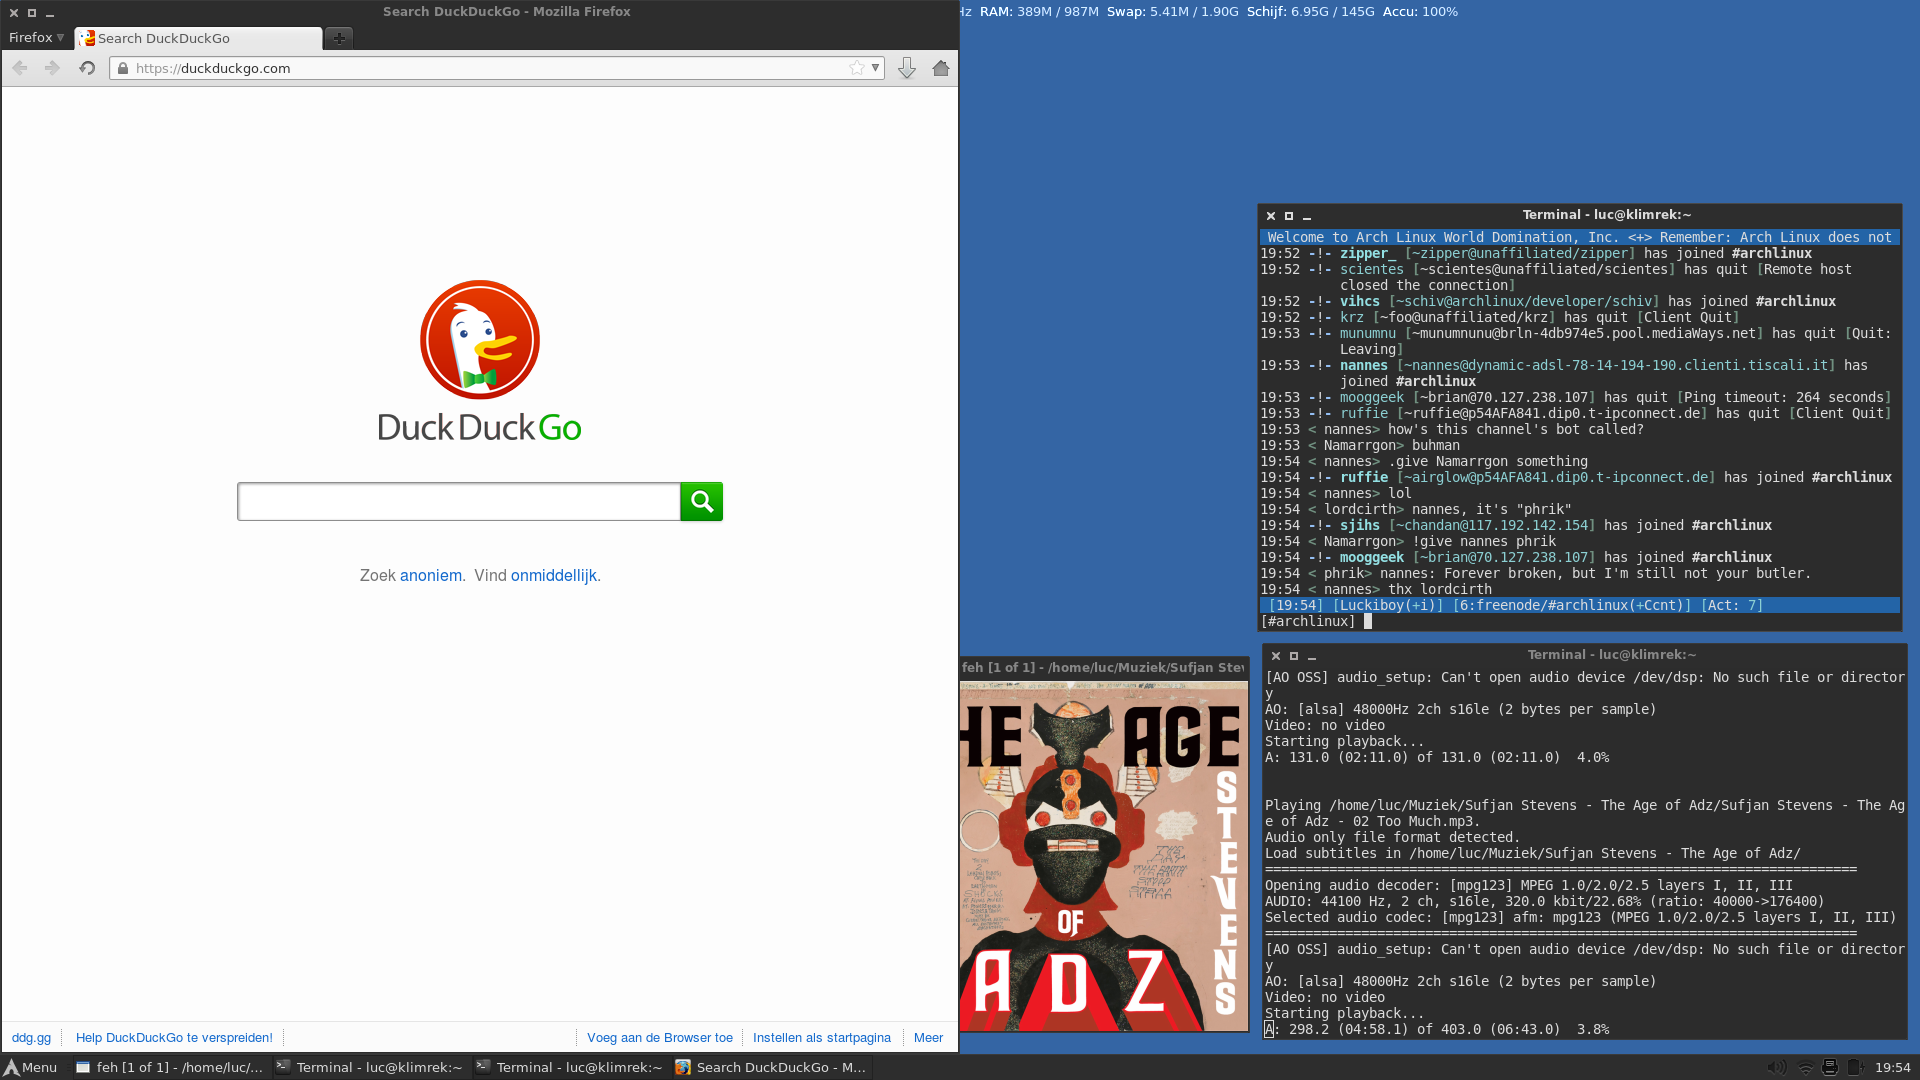Click the printer tray icon
Screen dimensions: 1920x1080
pos(1830,1067)
